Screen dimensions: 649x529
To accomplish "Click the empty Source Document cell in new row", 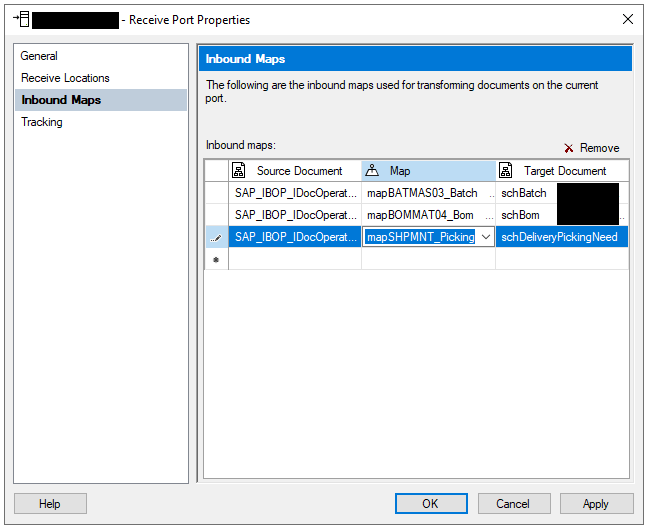I will [x=295, y=259].
